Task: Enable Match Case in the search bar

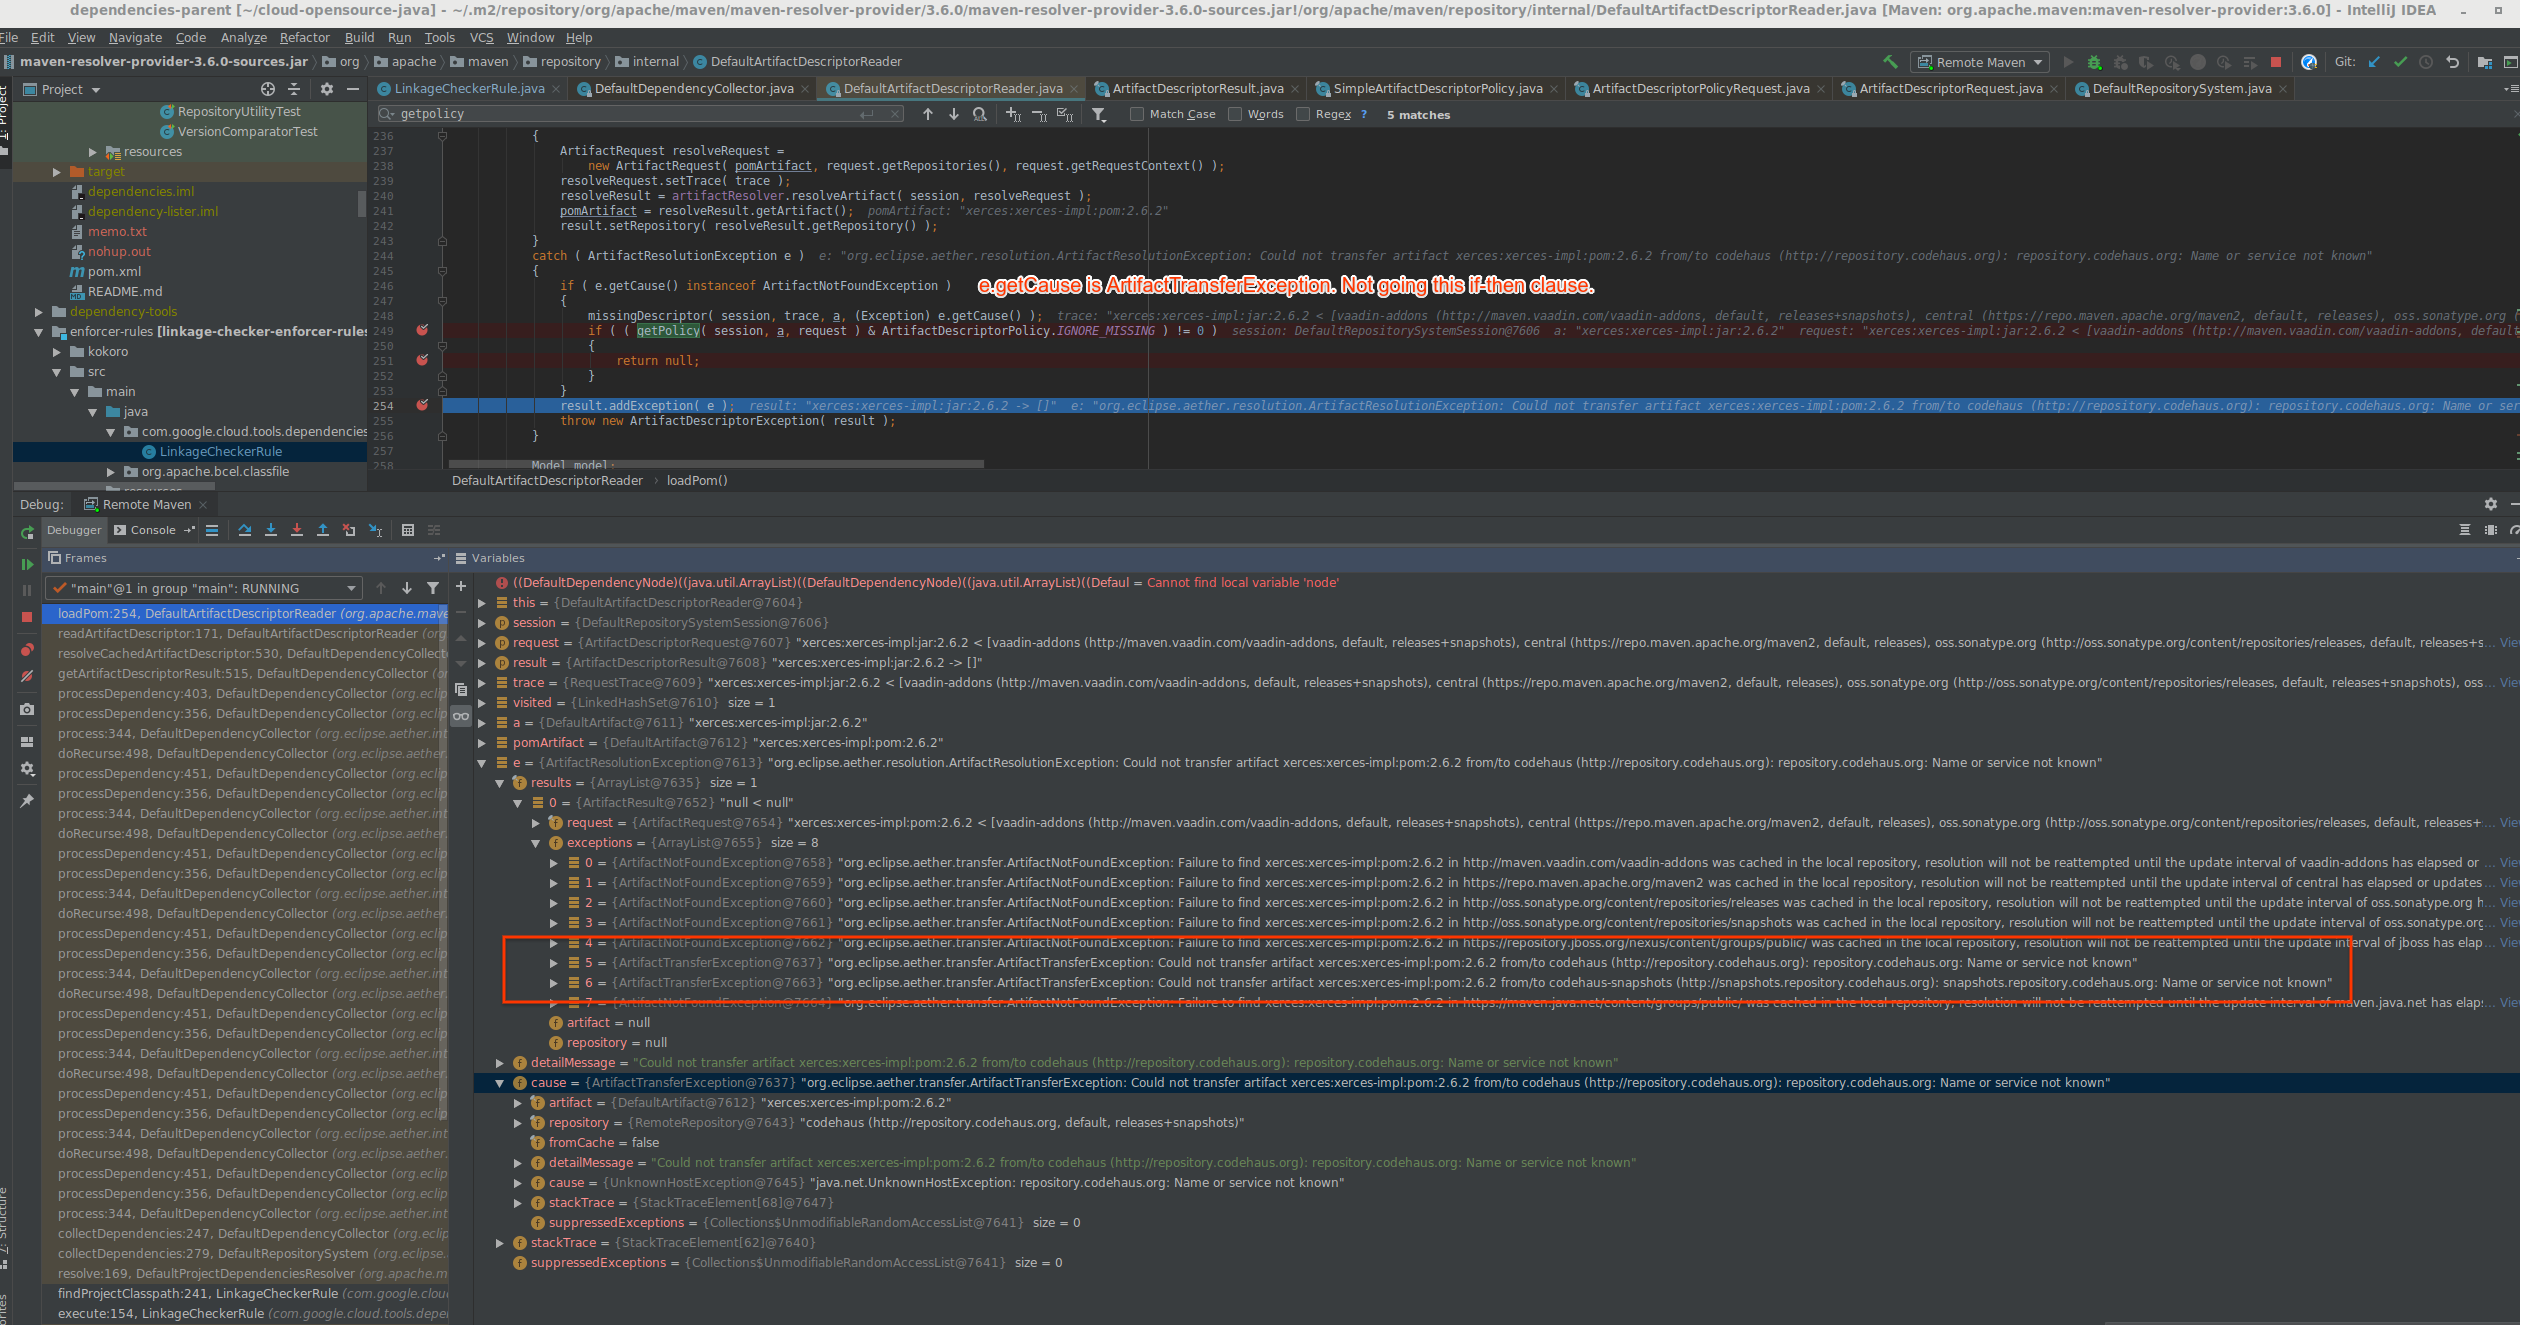Action: tap(1137, 114)
